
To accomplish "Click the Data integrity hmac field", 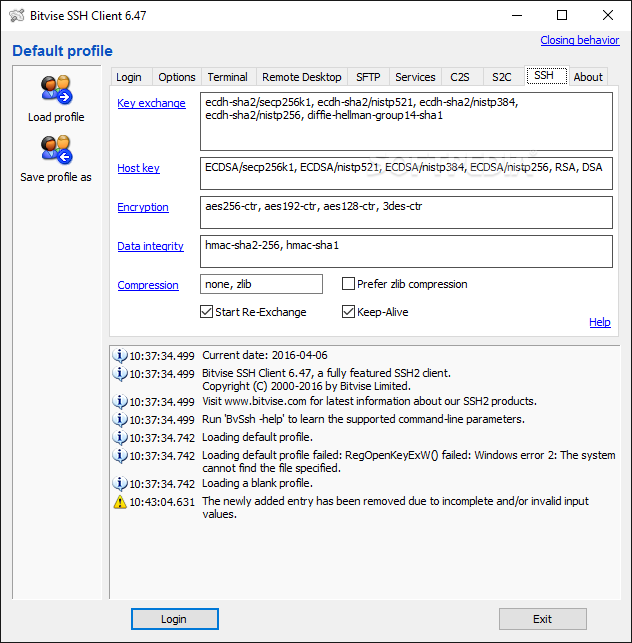I will coord(406,251).
